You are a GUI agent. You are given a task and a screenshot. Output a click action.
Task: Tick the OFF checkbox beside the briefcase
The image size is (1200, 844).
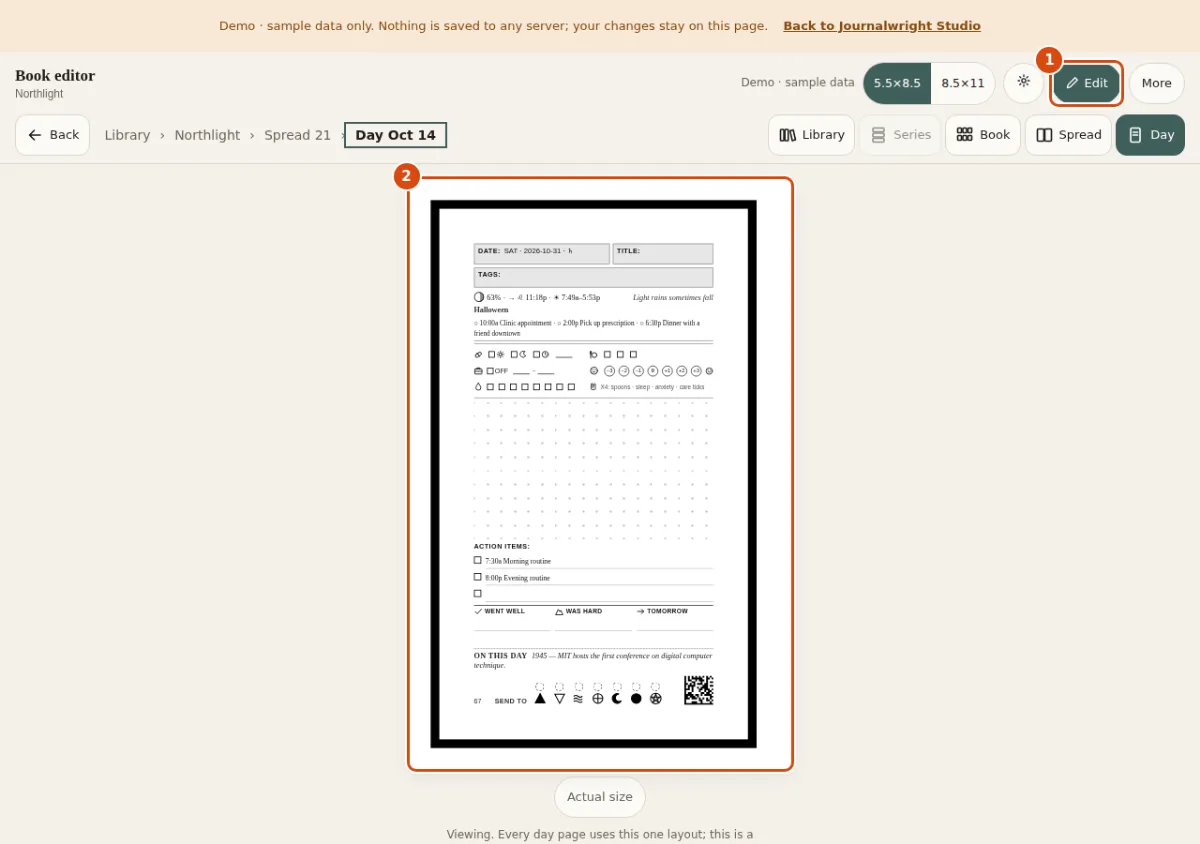coord(491,370)
